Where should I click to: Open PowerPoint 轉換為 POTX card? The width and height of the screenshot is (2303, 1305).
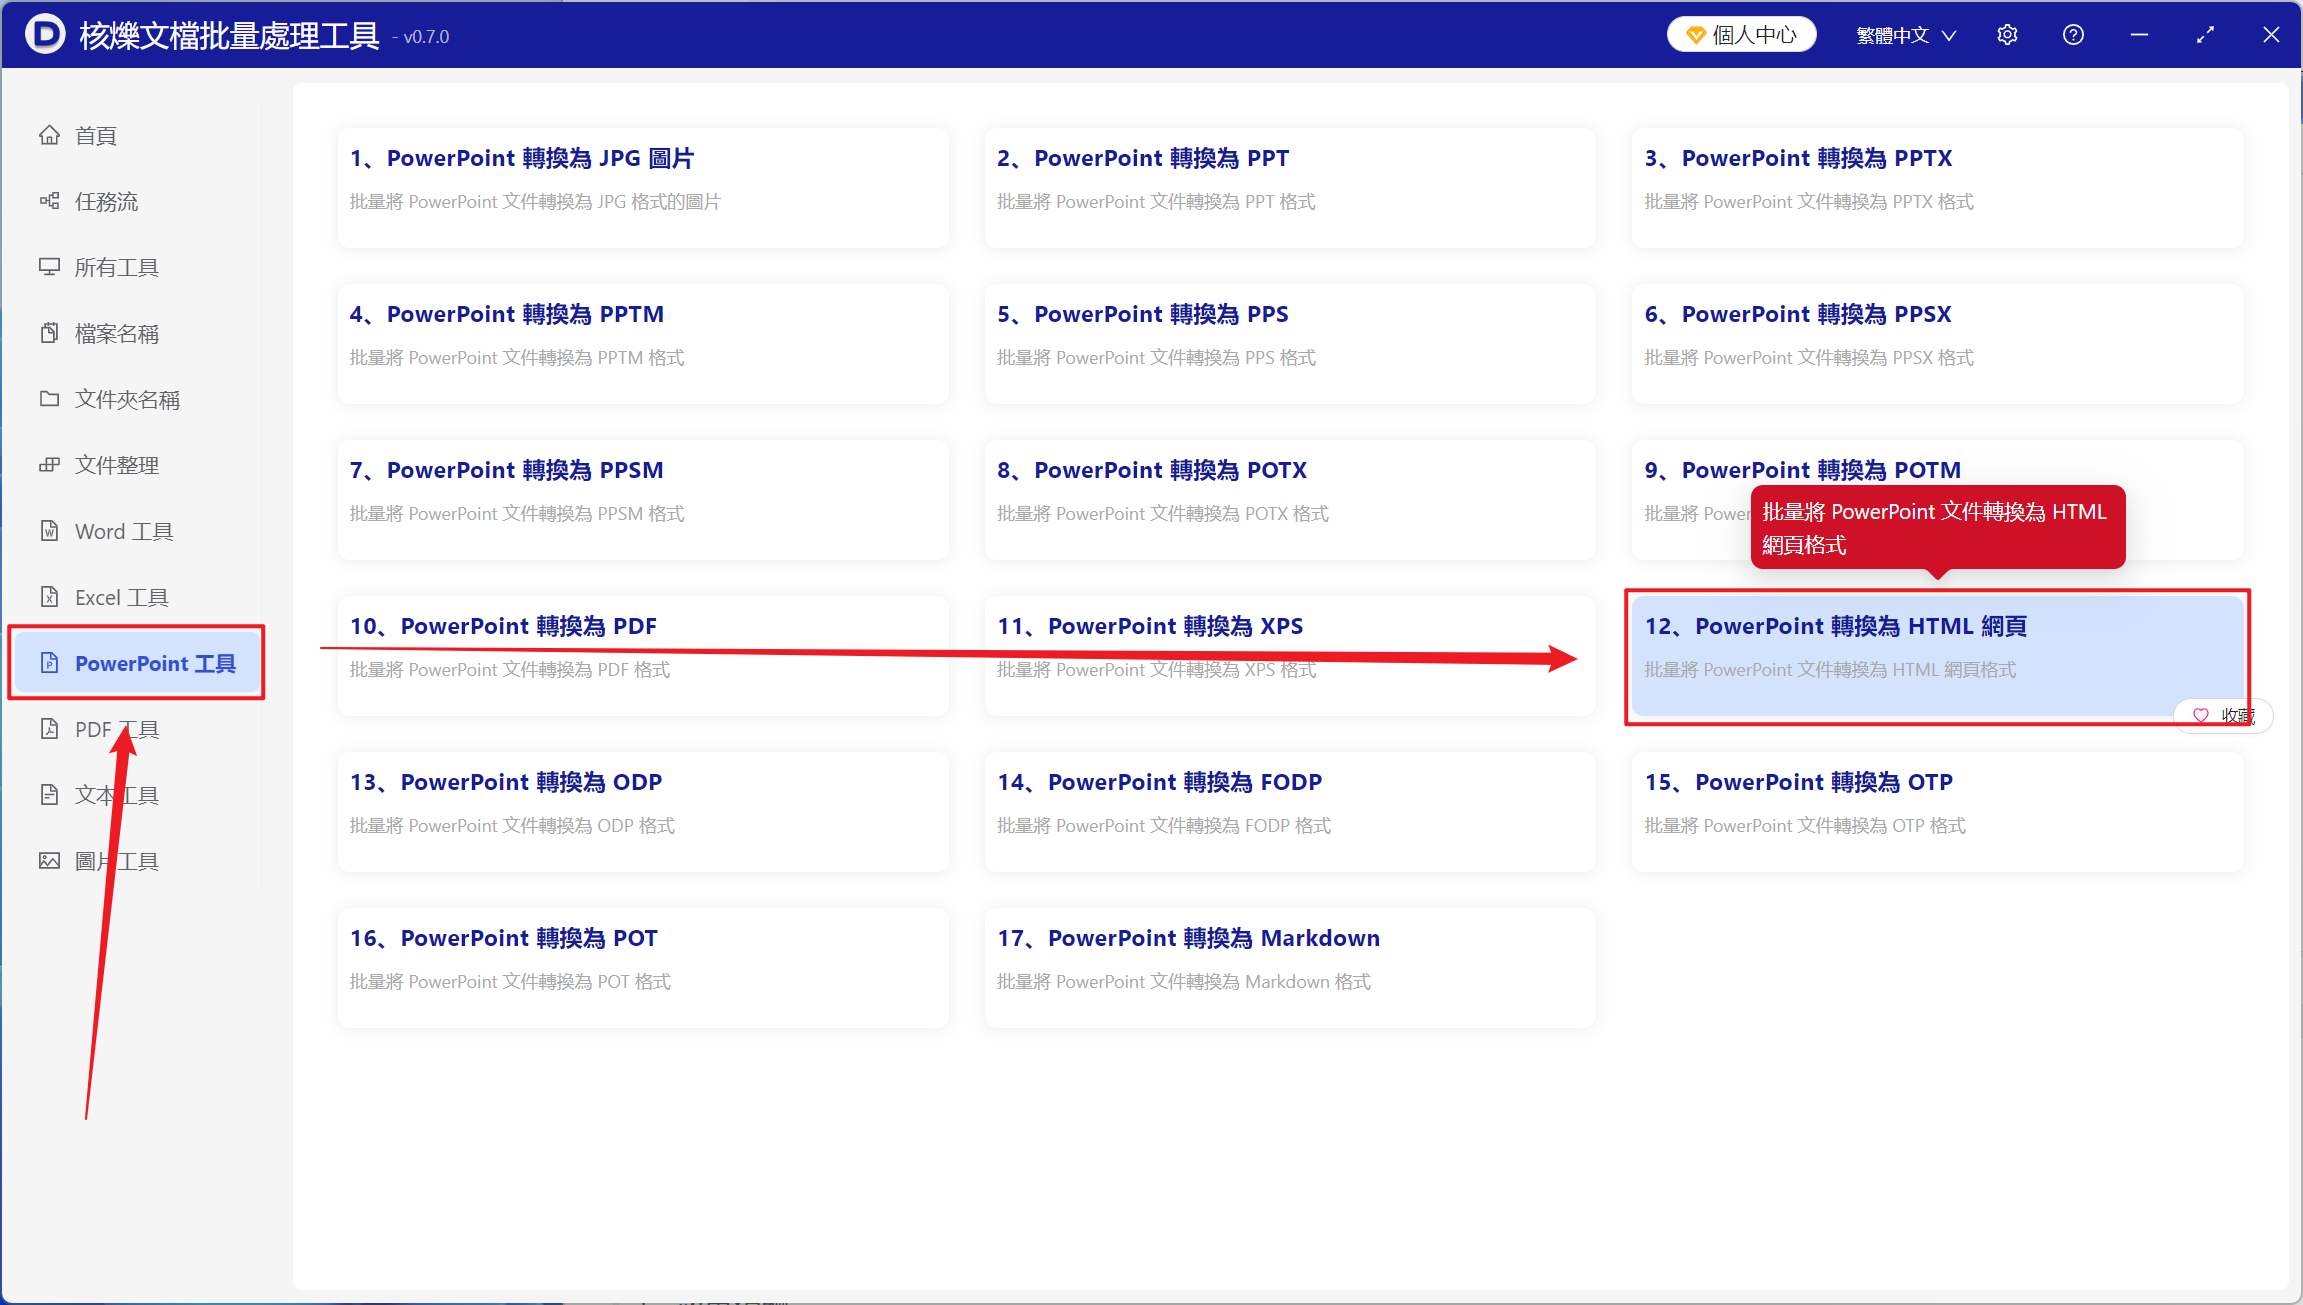tap(1290, 500)
